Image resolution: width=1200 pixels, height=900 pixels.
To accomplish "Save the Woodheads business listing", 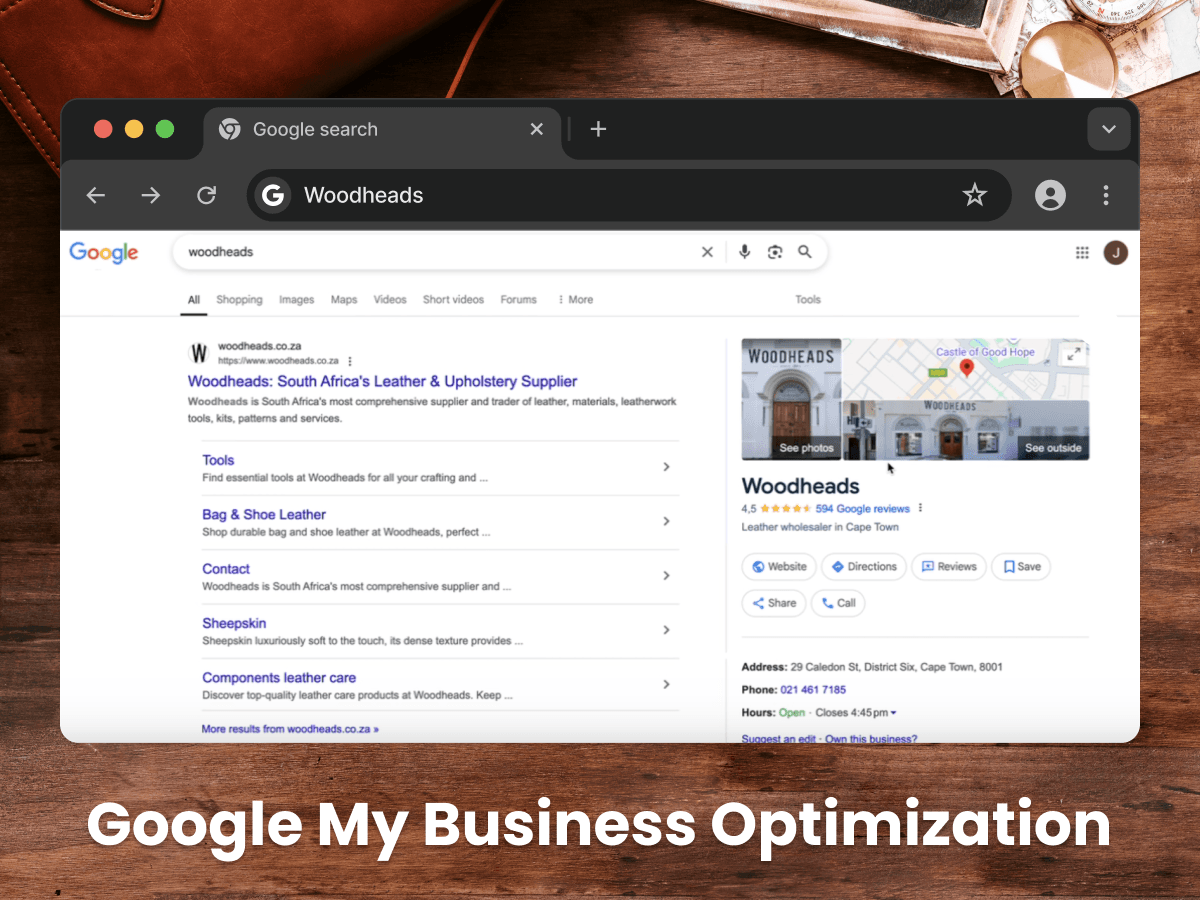I will (x=1022, y=566).
